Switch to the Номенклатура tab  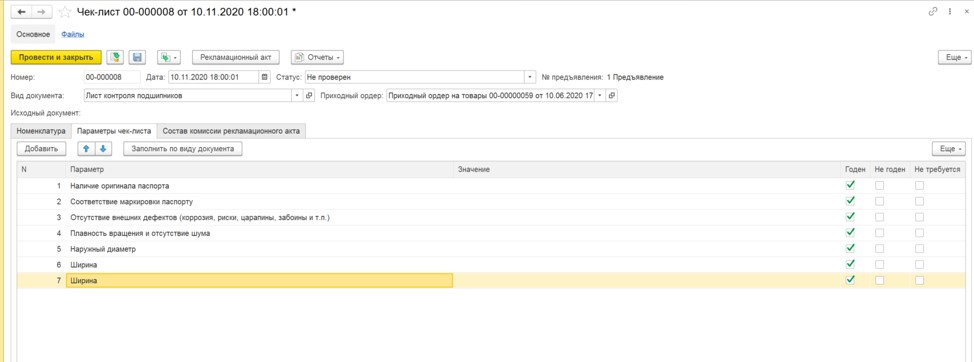(x=41, y=131)
